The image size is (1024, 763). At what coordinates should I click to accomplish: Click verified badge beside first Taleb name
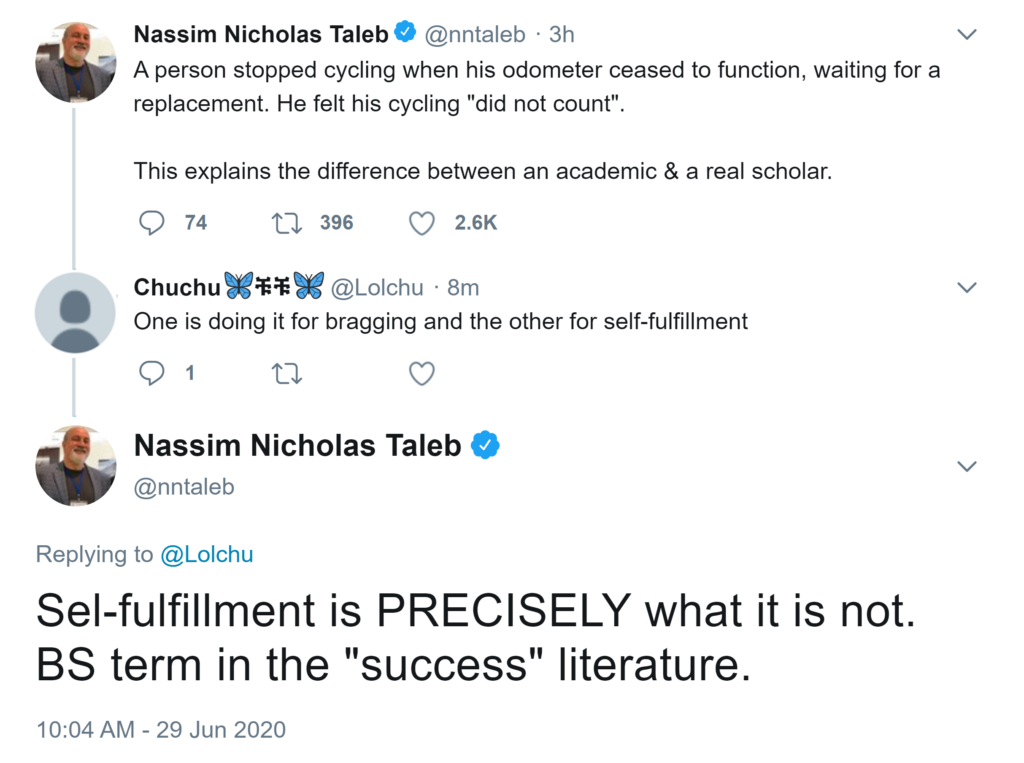(405, 34)
